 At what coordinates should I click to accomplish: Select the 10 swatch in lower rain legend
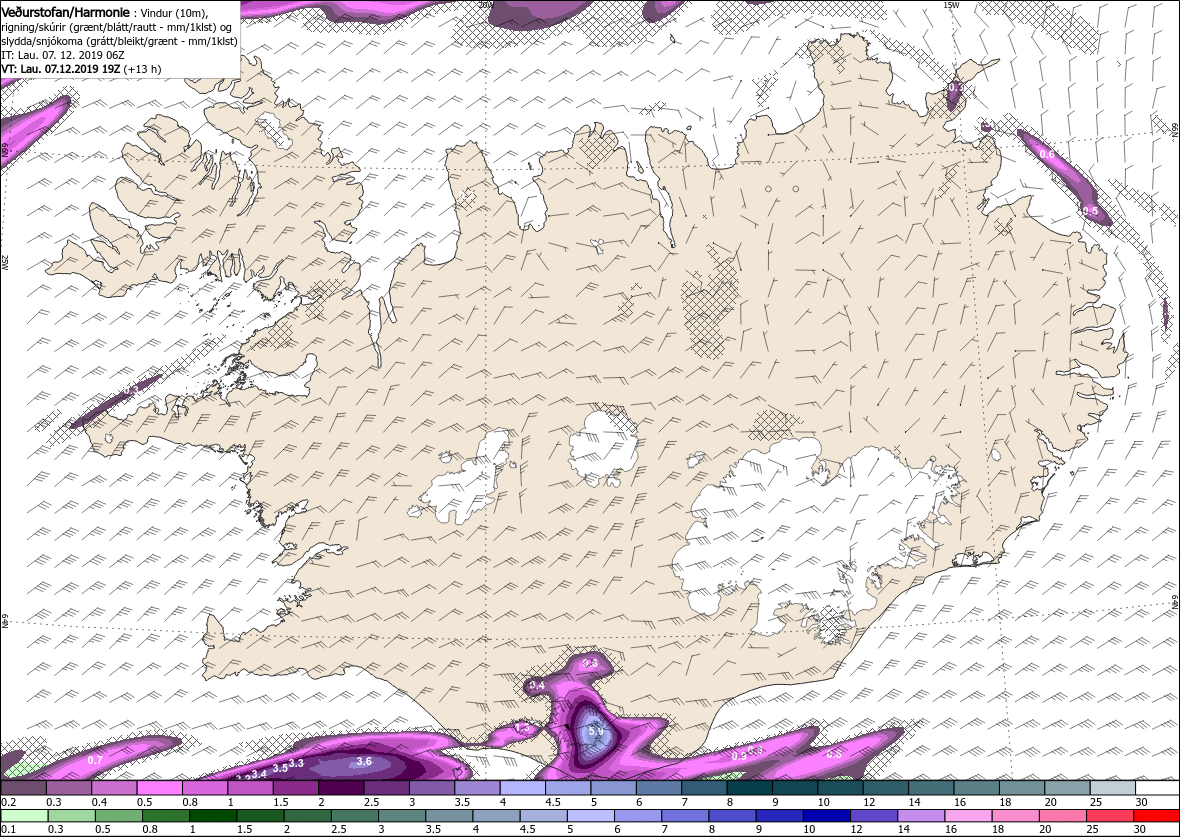pos(826,816)
